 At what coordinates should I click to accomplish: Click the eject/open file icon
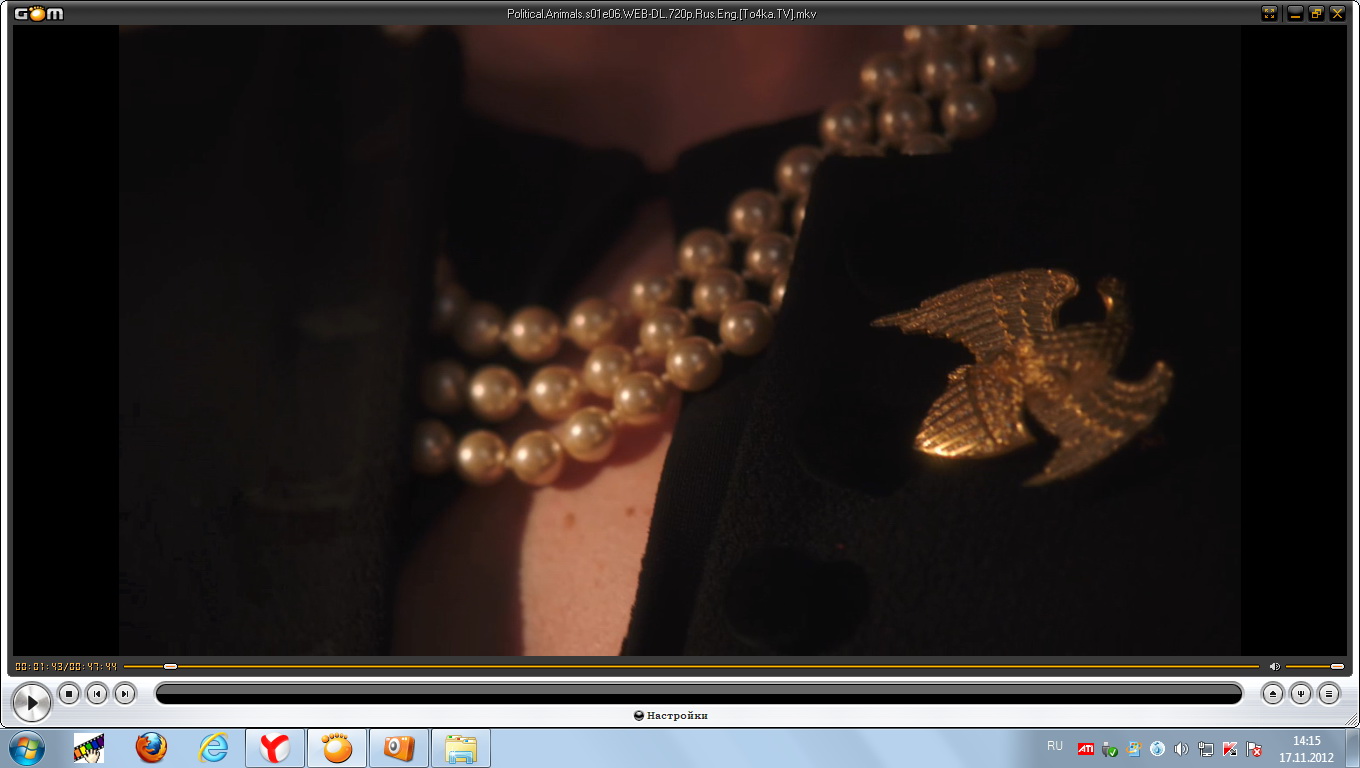point(1272,693)
